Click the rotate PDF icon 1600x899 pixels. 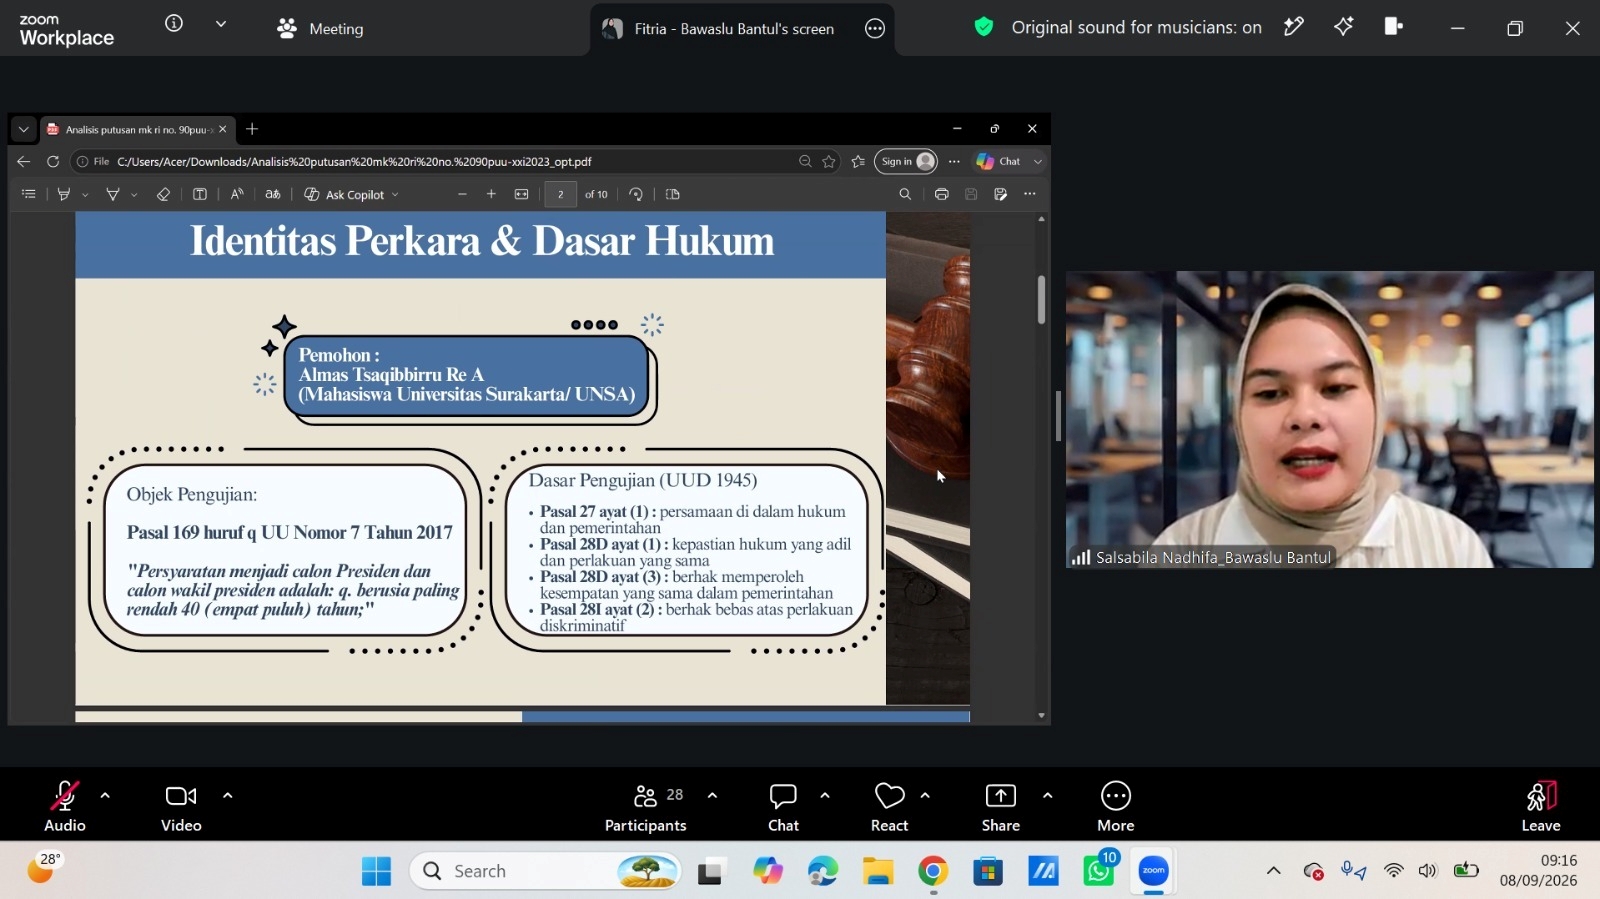pos(636,194)
